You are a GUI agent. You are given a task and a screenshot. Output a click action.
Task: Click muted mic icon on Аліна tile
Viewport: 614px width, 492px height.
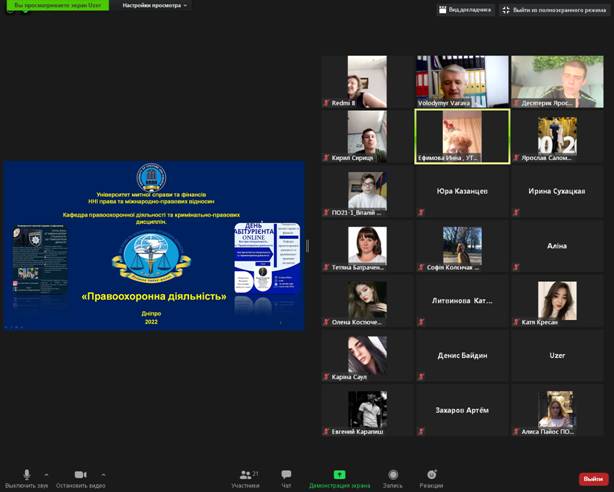click(516, 268)
